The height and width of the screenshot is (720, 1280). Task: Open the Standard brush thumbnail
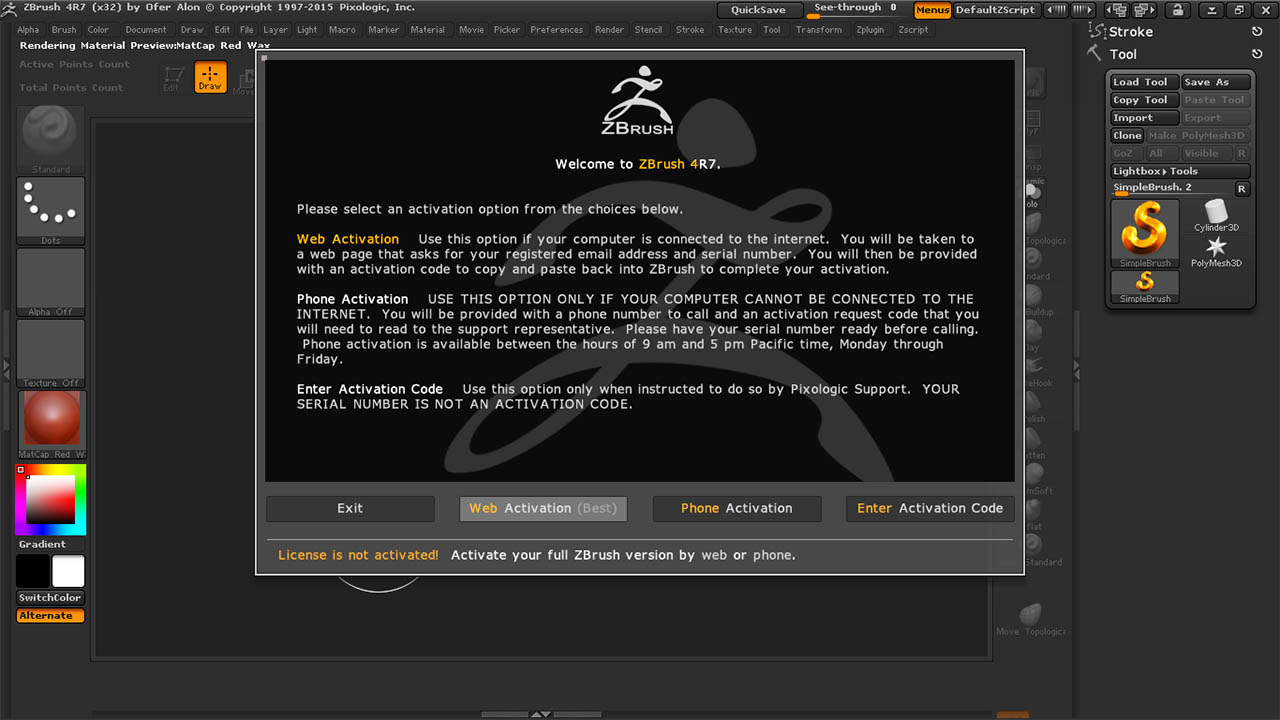(x=50, y=139)
